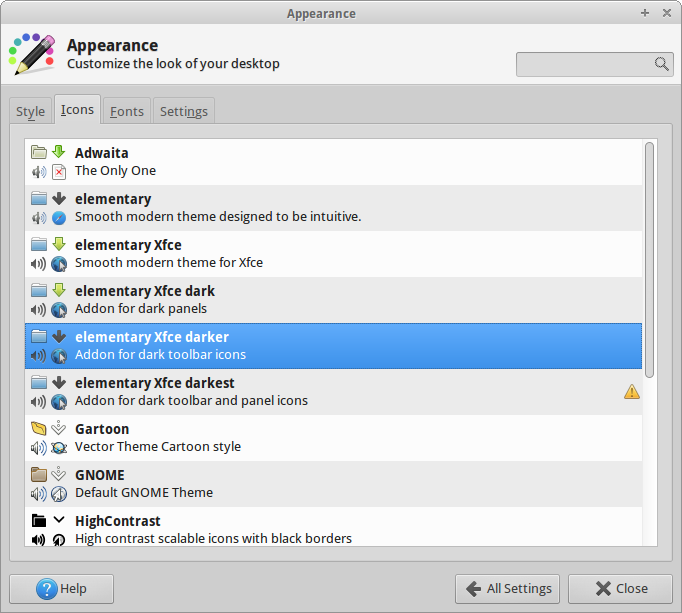Viewport: 682px width, 613px height.
Task: Click the elementary Xfce dark speaker icon
Action: pos(39,310)
